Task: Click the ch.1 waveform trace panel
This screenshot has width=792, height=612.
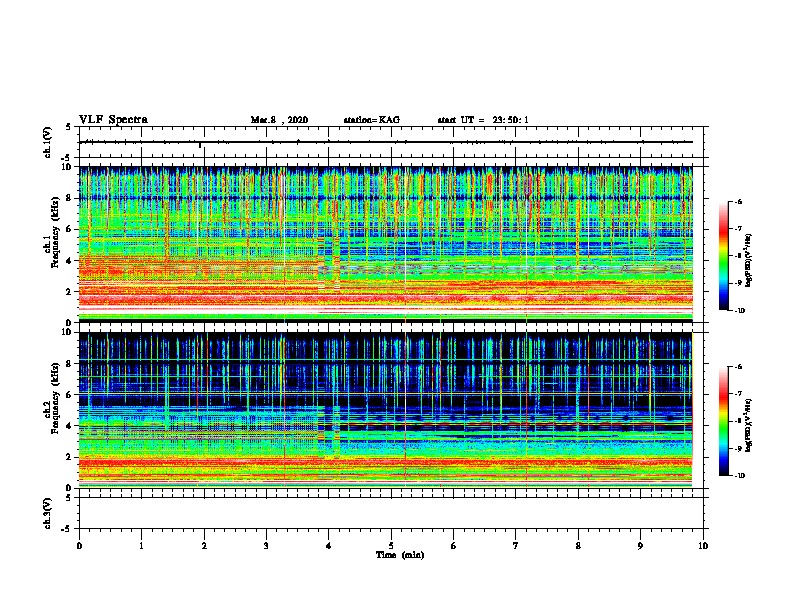Action: (391, 142)
